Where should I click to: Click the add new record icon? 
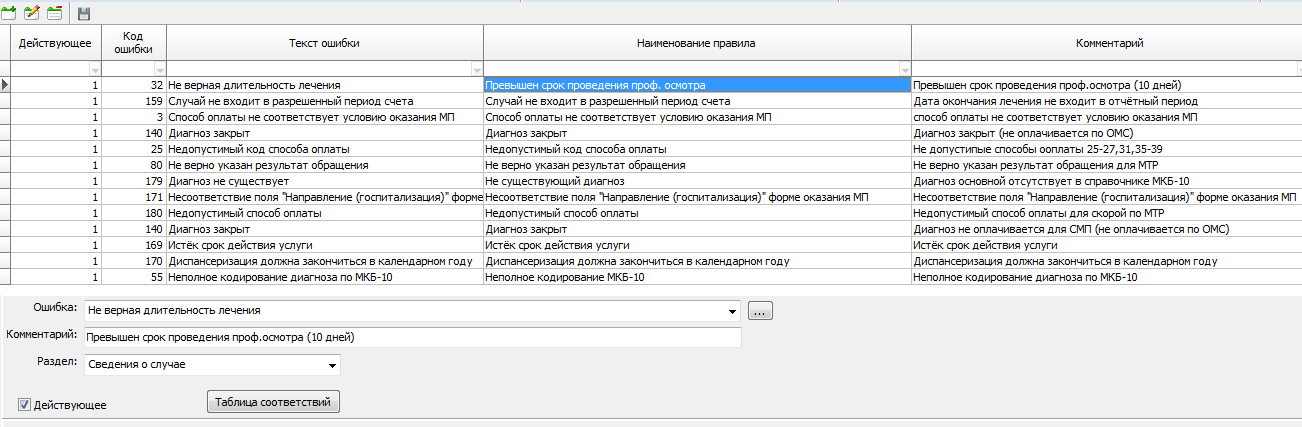click(x=9, y=12)
